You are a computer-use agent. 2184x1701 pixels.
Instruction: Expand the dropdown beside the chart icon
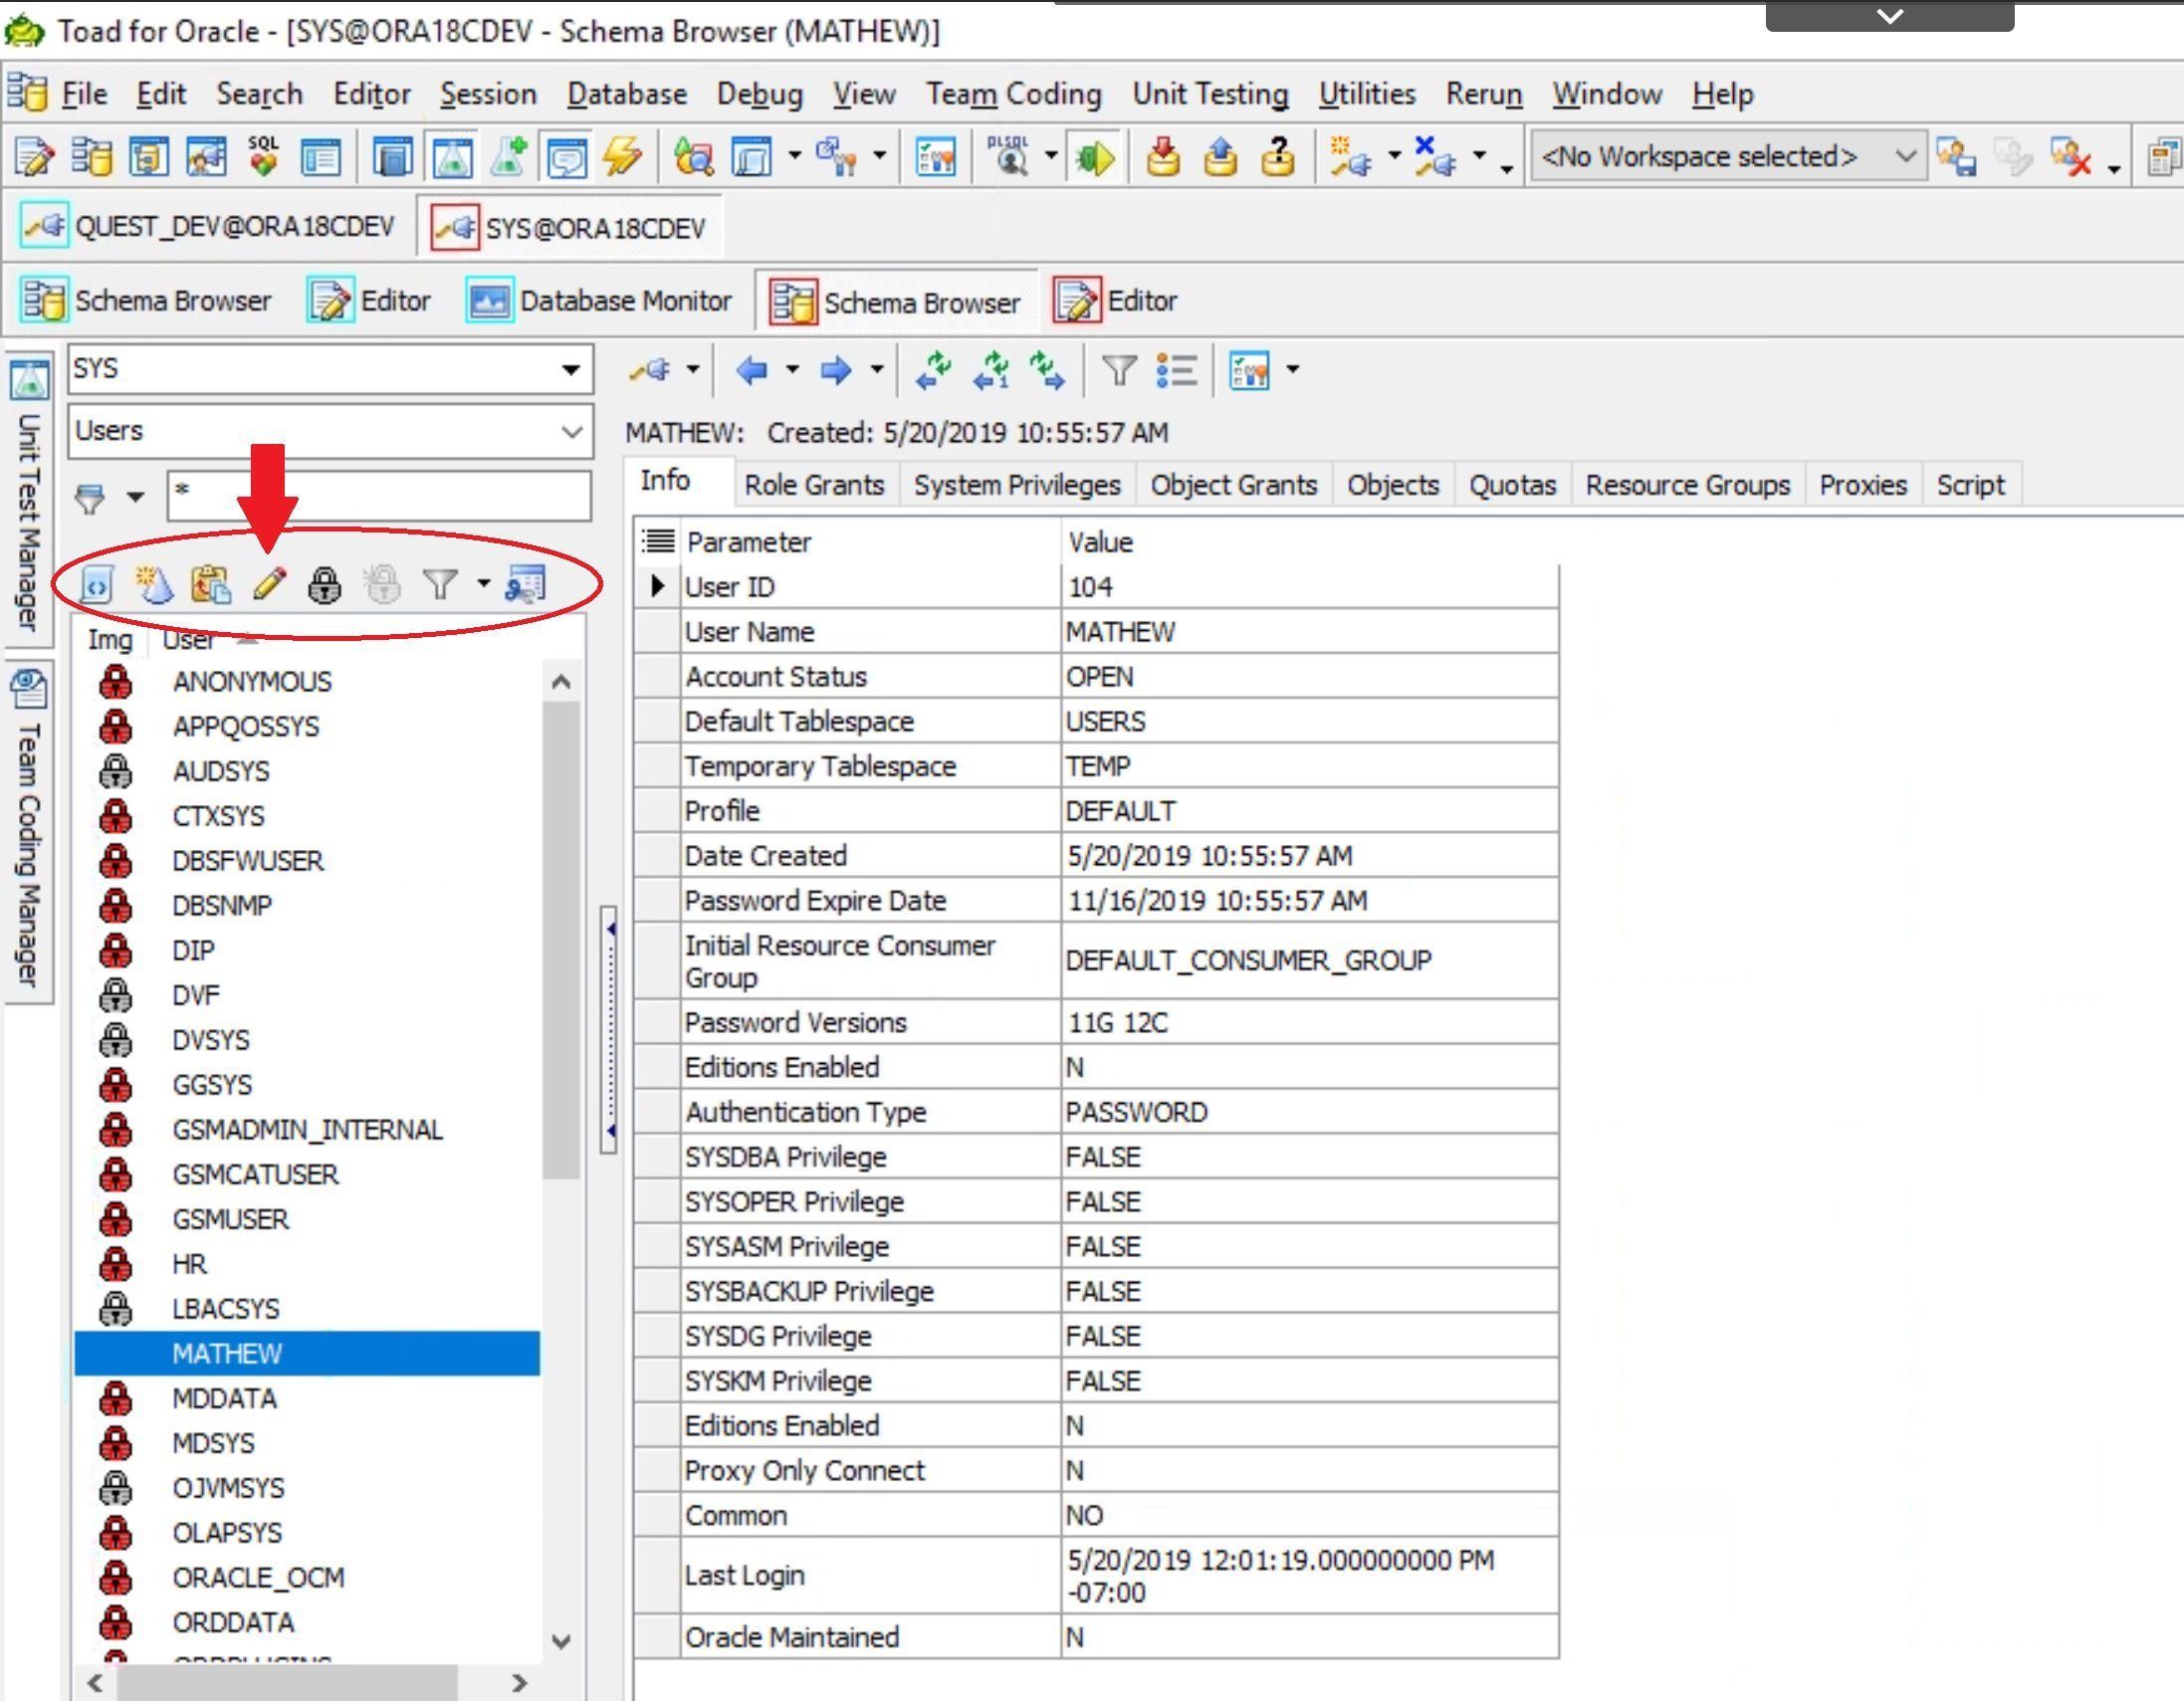(x=1293, y=371)
